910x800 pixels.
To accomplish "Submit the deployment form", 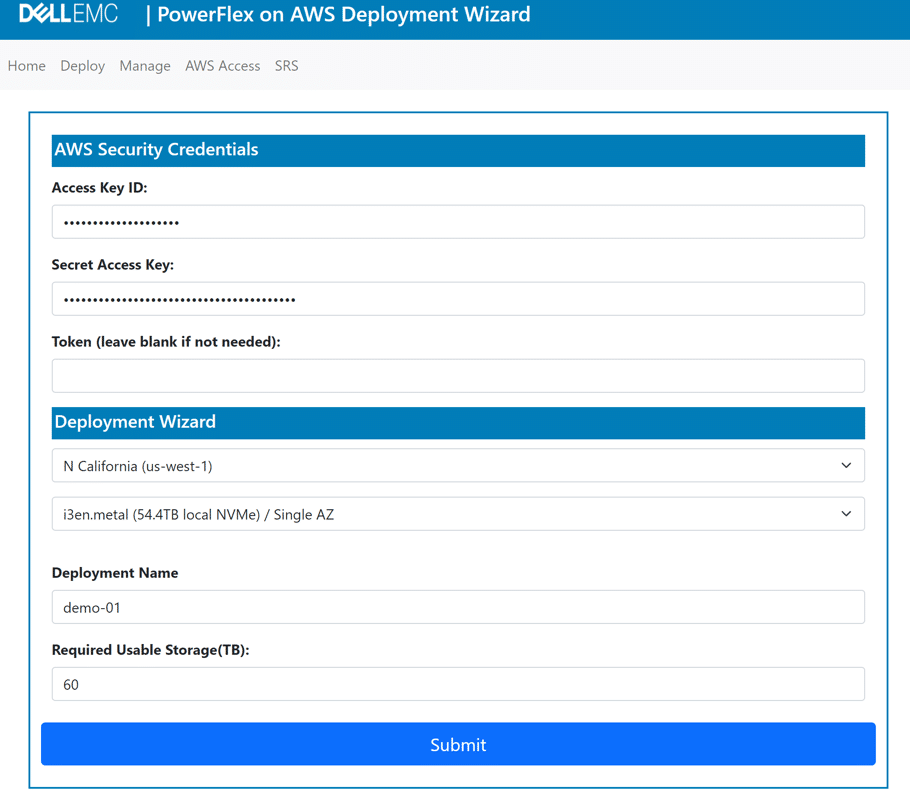I will [x=458, y=744].
